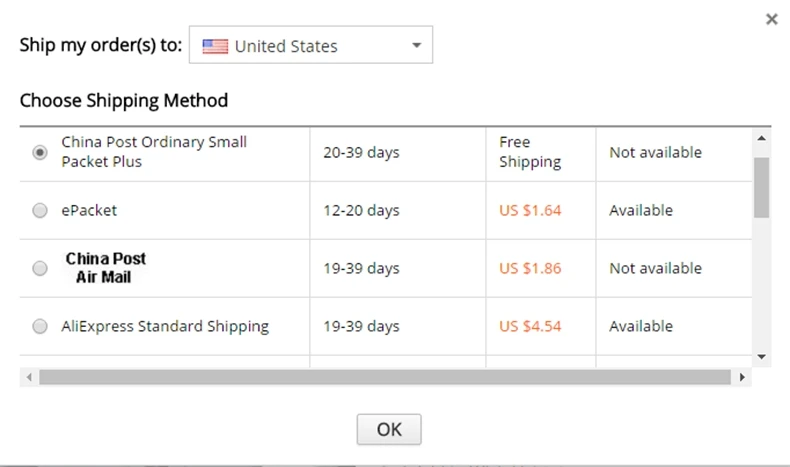
Task: Click the vertical scrollbar down arrow
Action: (761, 356)
